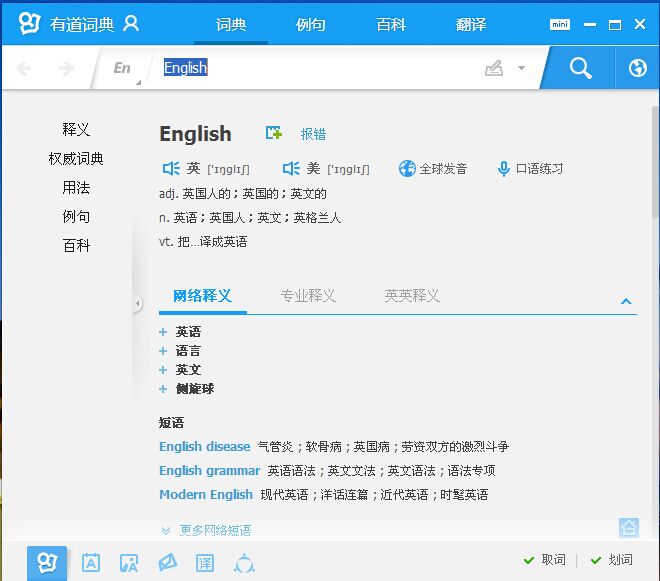The width and height of the screenshot is (660, 581).
Task: Play the American pronunciation speaker
Action: click(291, 169)
